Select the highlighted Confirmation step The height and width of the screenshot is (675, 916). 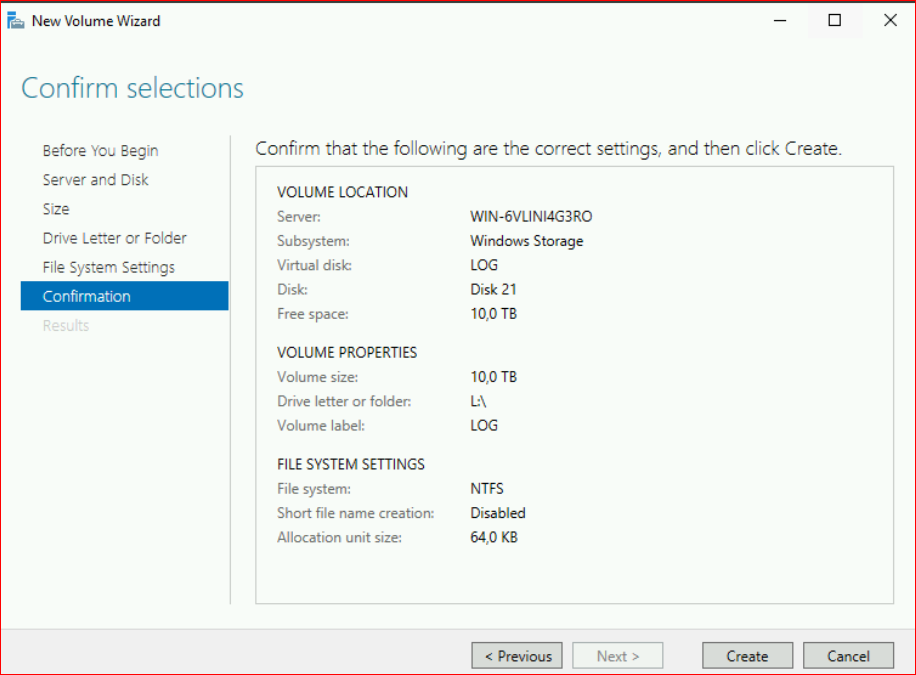[x=86, y=296]
